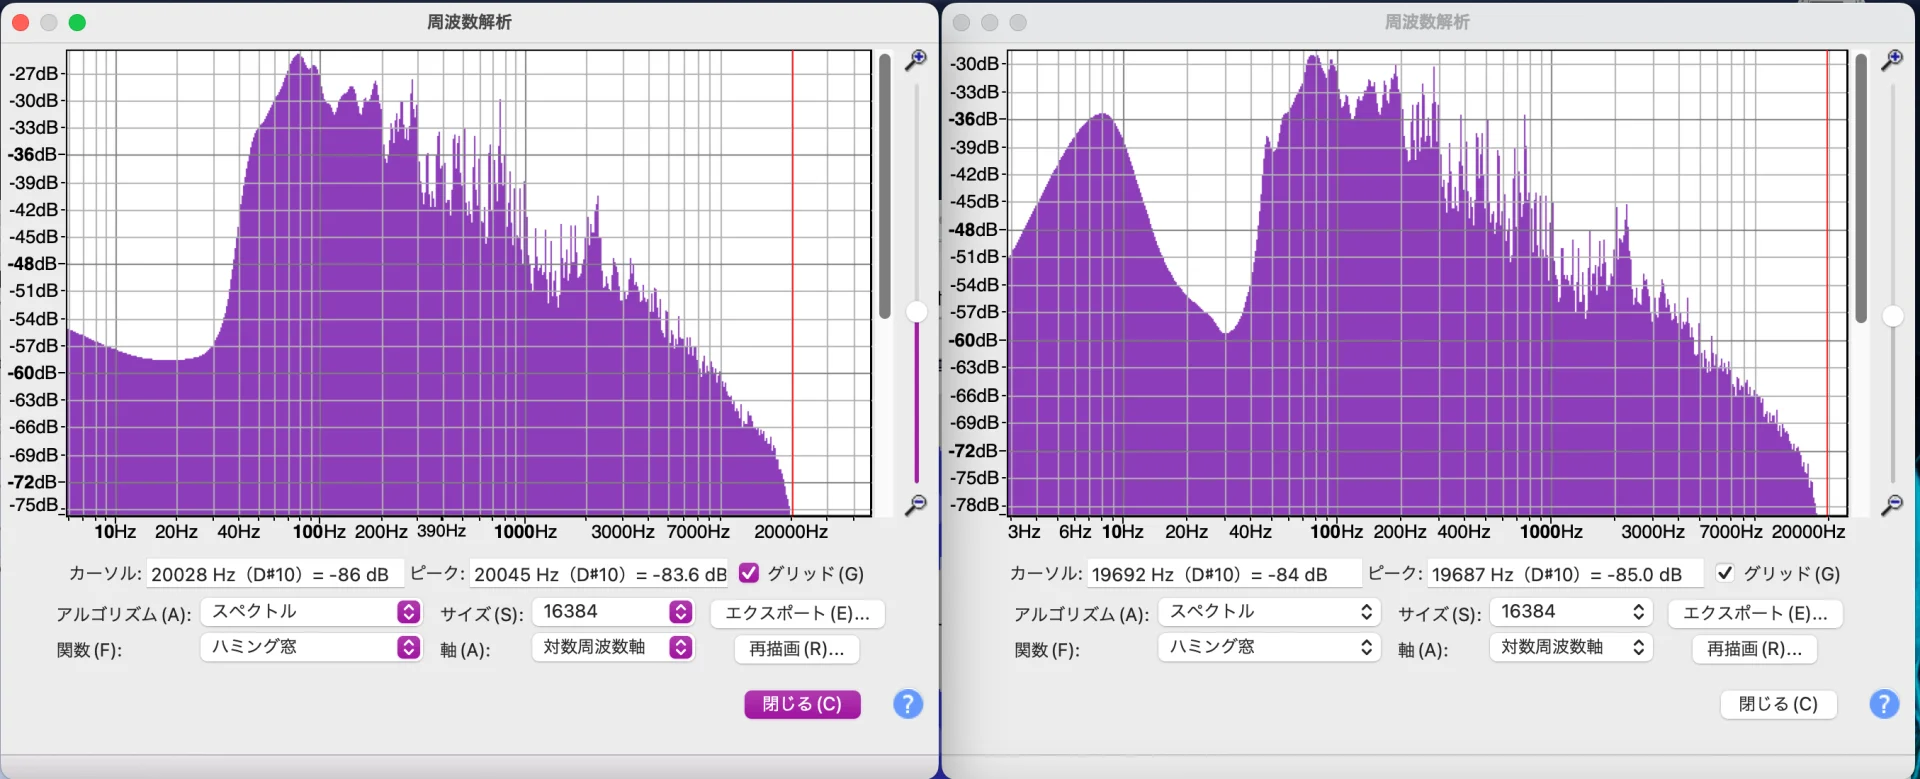Toggle グリッド checkbox in right window
This screenshot has height=779, width=1920.
1725,573
